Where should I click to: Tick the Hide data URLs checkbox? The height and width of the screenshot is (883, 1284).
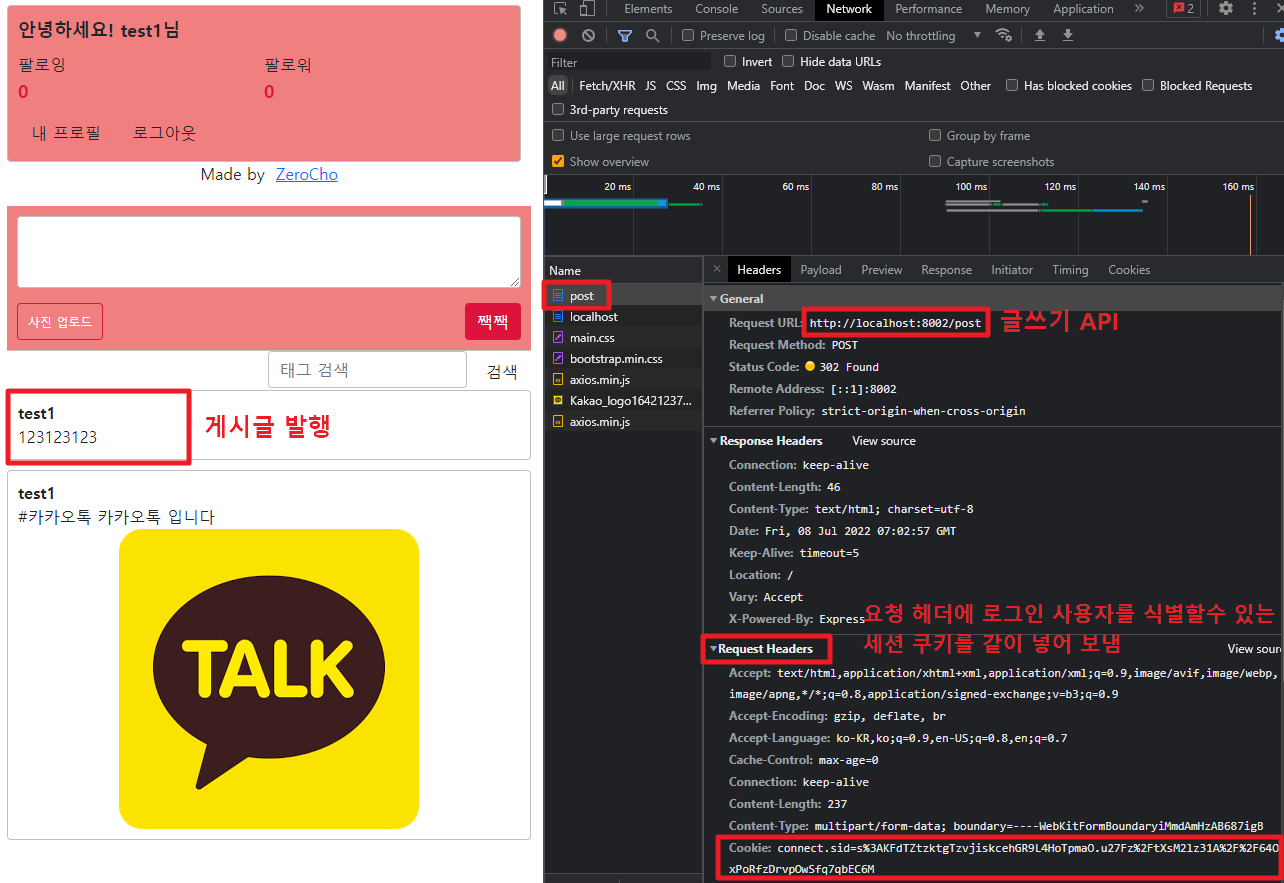789,61
